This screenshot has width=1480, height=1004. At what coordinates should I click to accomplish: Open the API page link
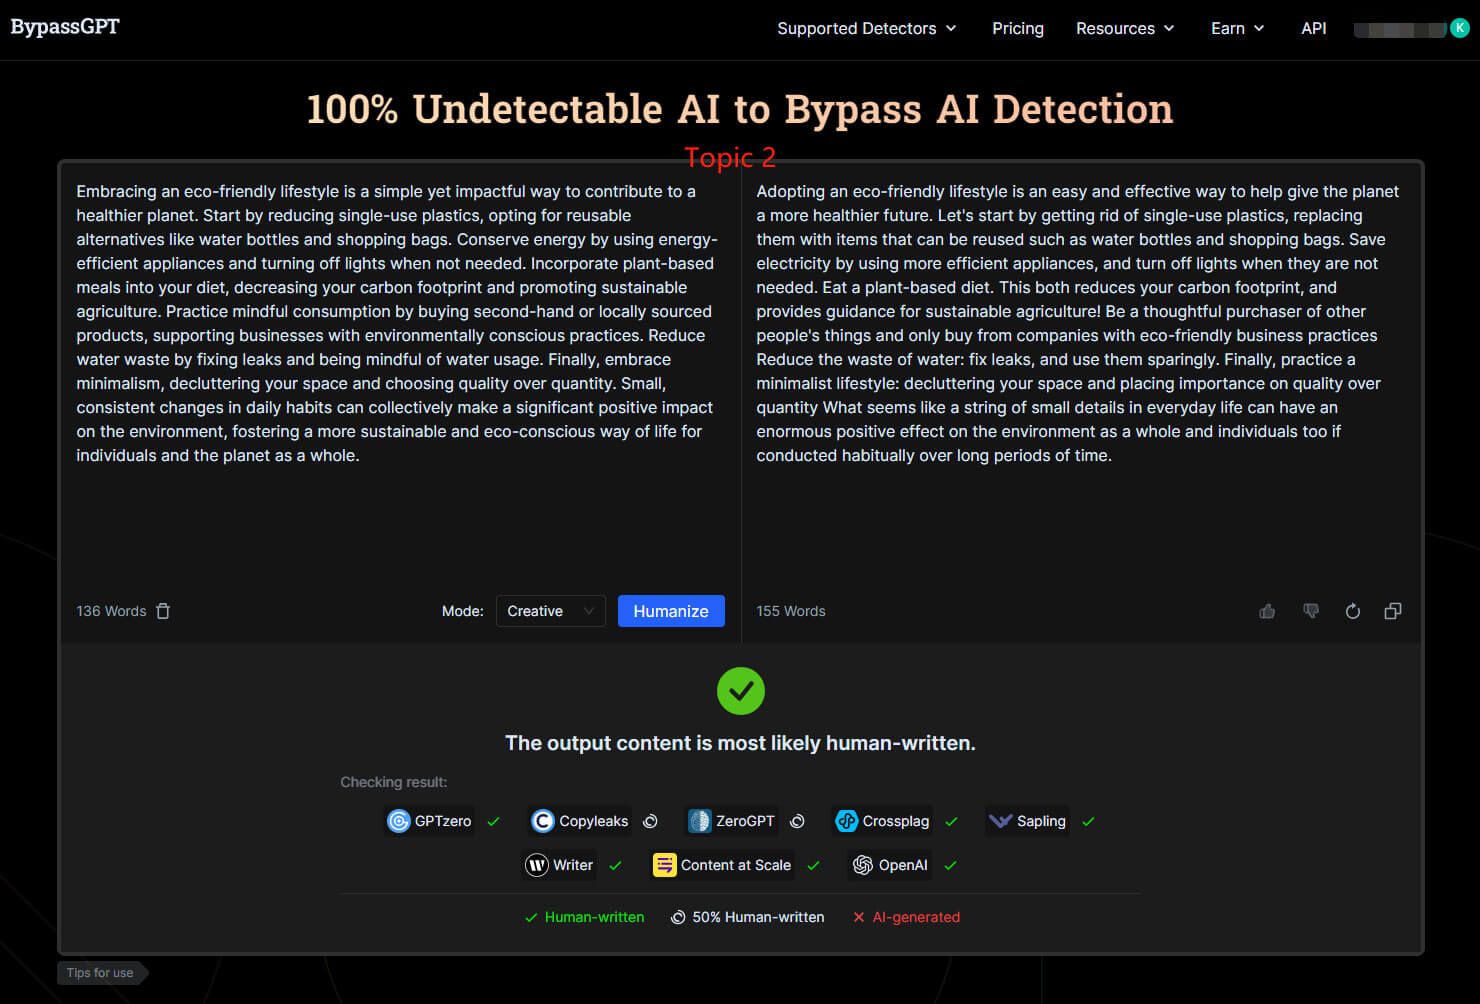coord(1313,28)
